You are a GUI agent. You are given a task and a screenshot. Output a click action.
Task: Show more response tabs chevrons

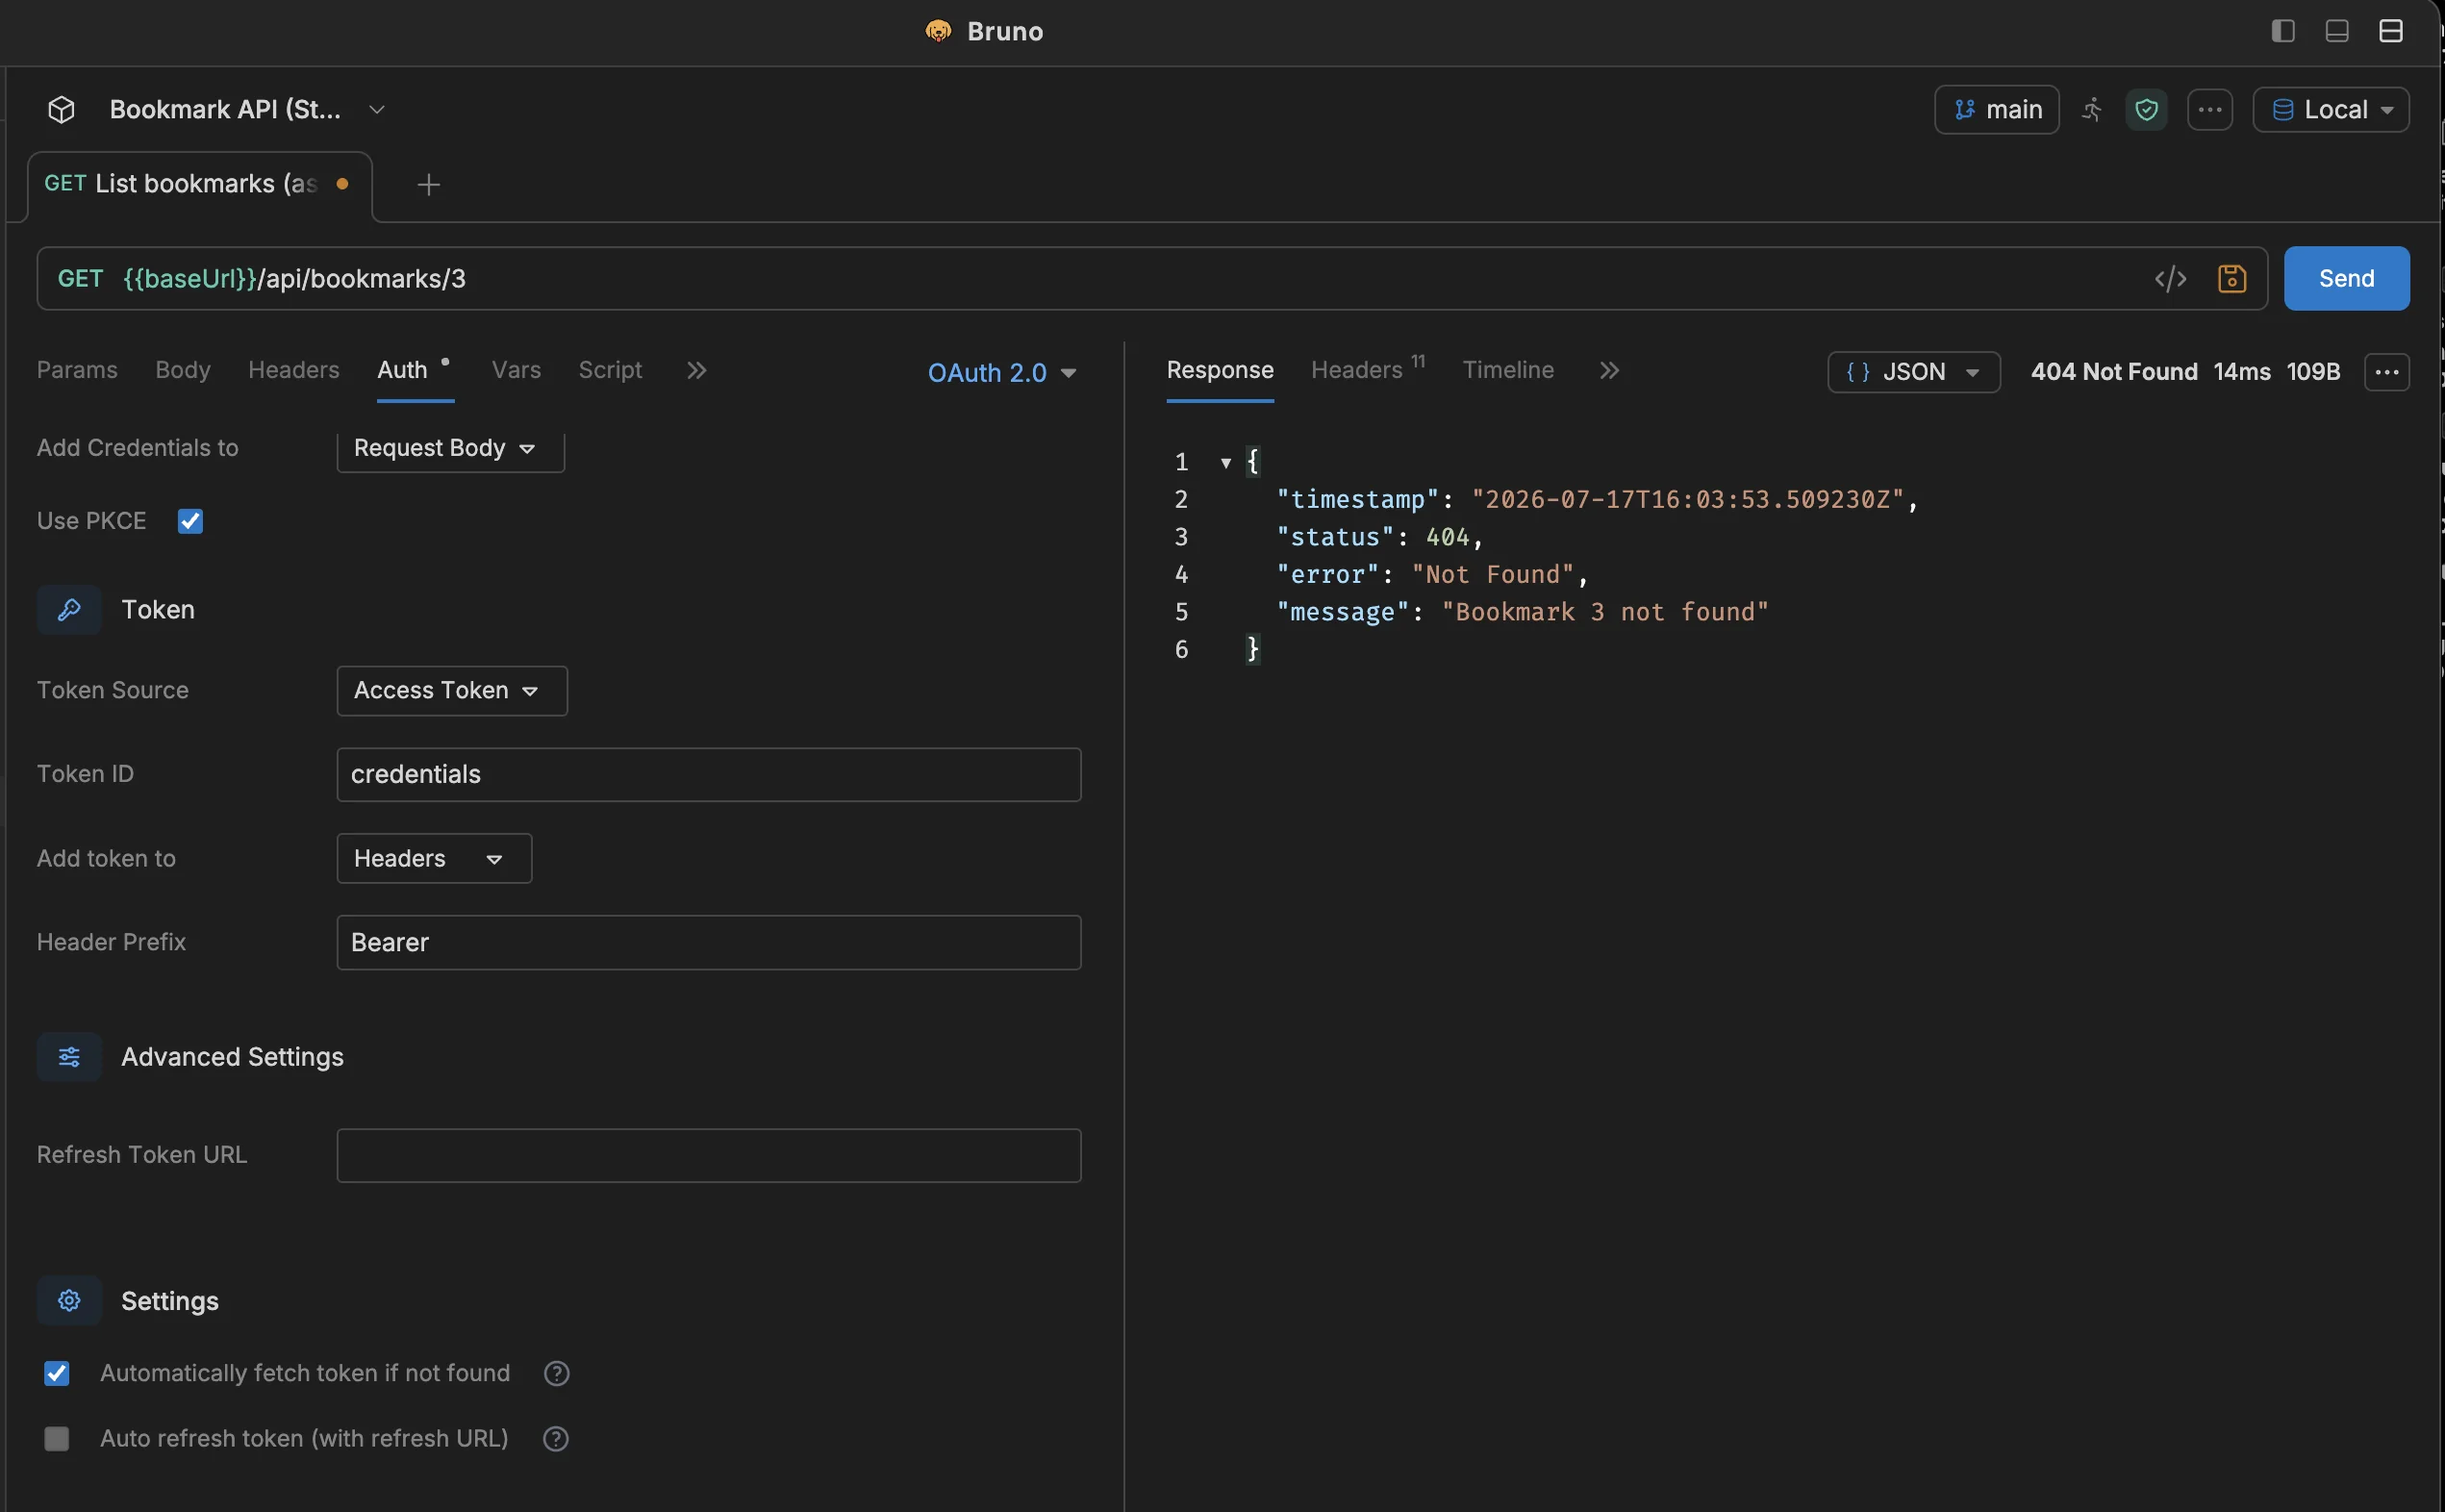pyautogui.click(x=1609, y=370)
